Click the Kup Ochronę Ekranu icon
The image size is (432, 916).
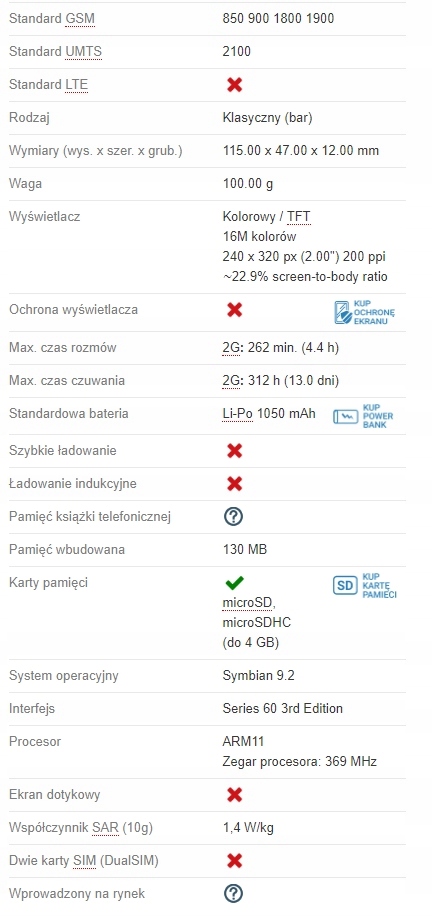pos(364,313)
